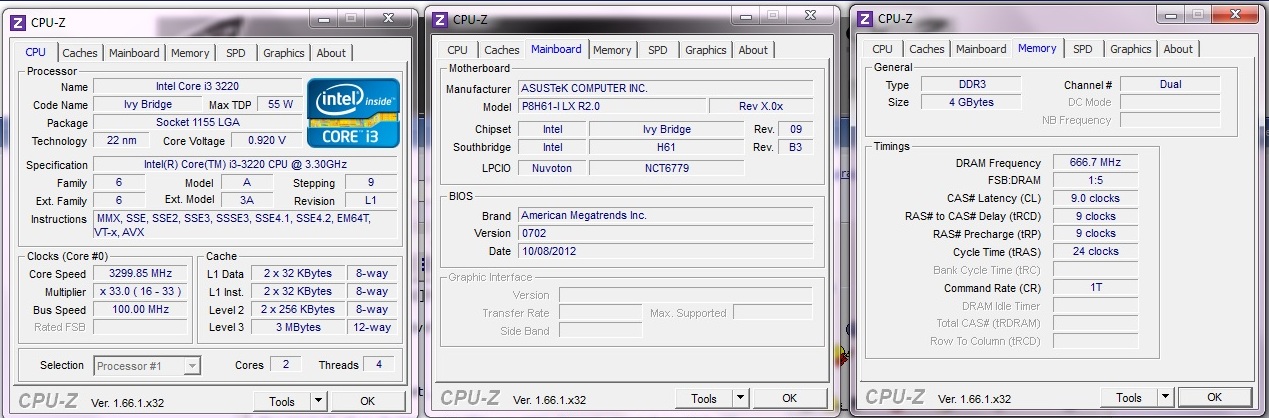This screenshot has height=418, width=1269.
Task: Click the Code Name value Ivy Bridge
Action: (x=148, y=105)
